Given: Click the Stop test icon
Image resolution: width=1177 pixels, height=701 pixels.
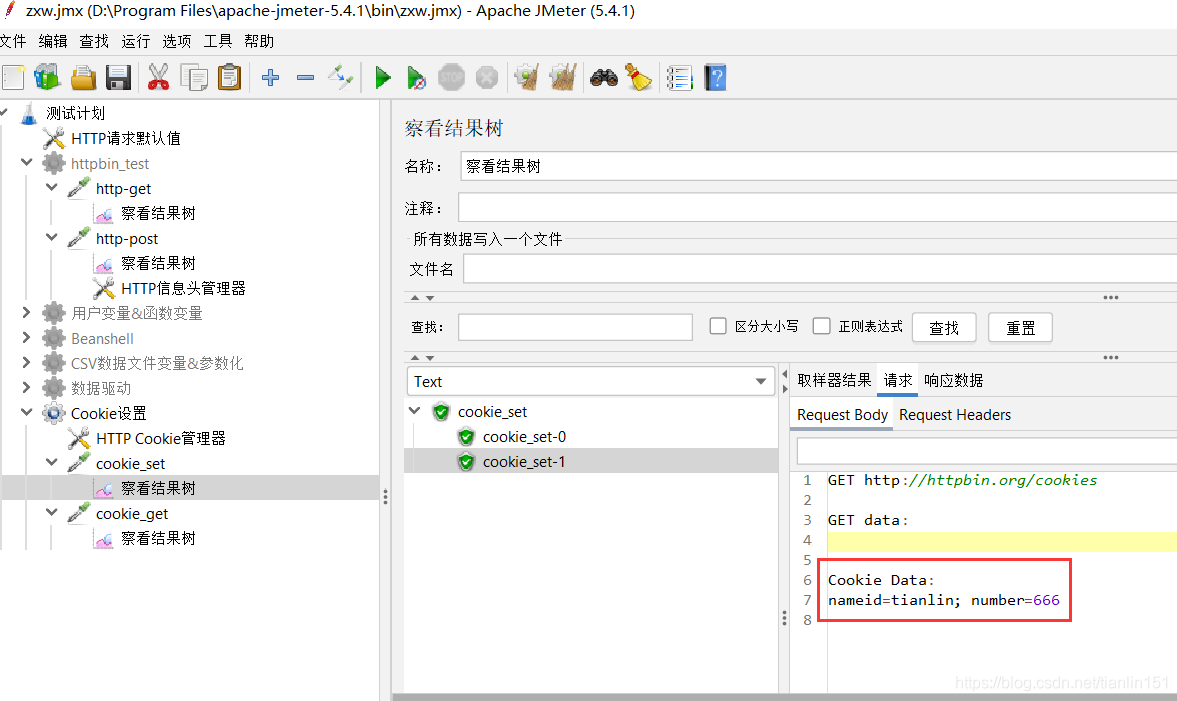Looking at the screenshot, I should [451, 77].
